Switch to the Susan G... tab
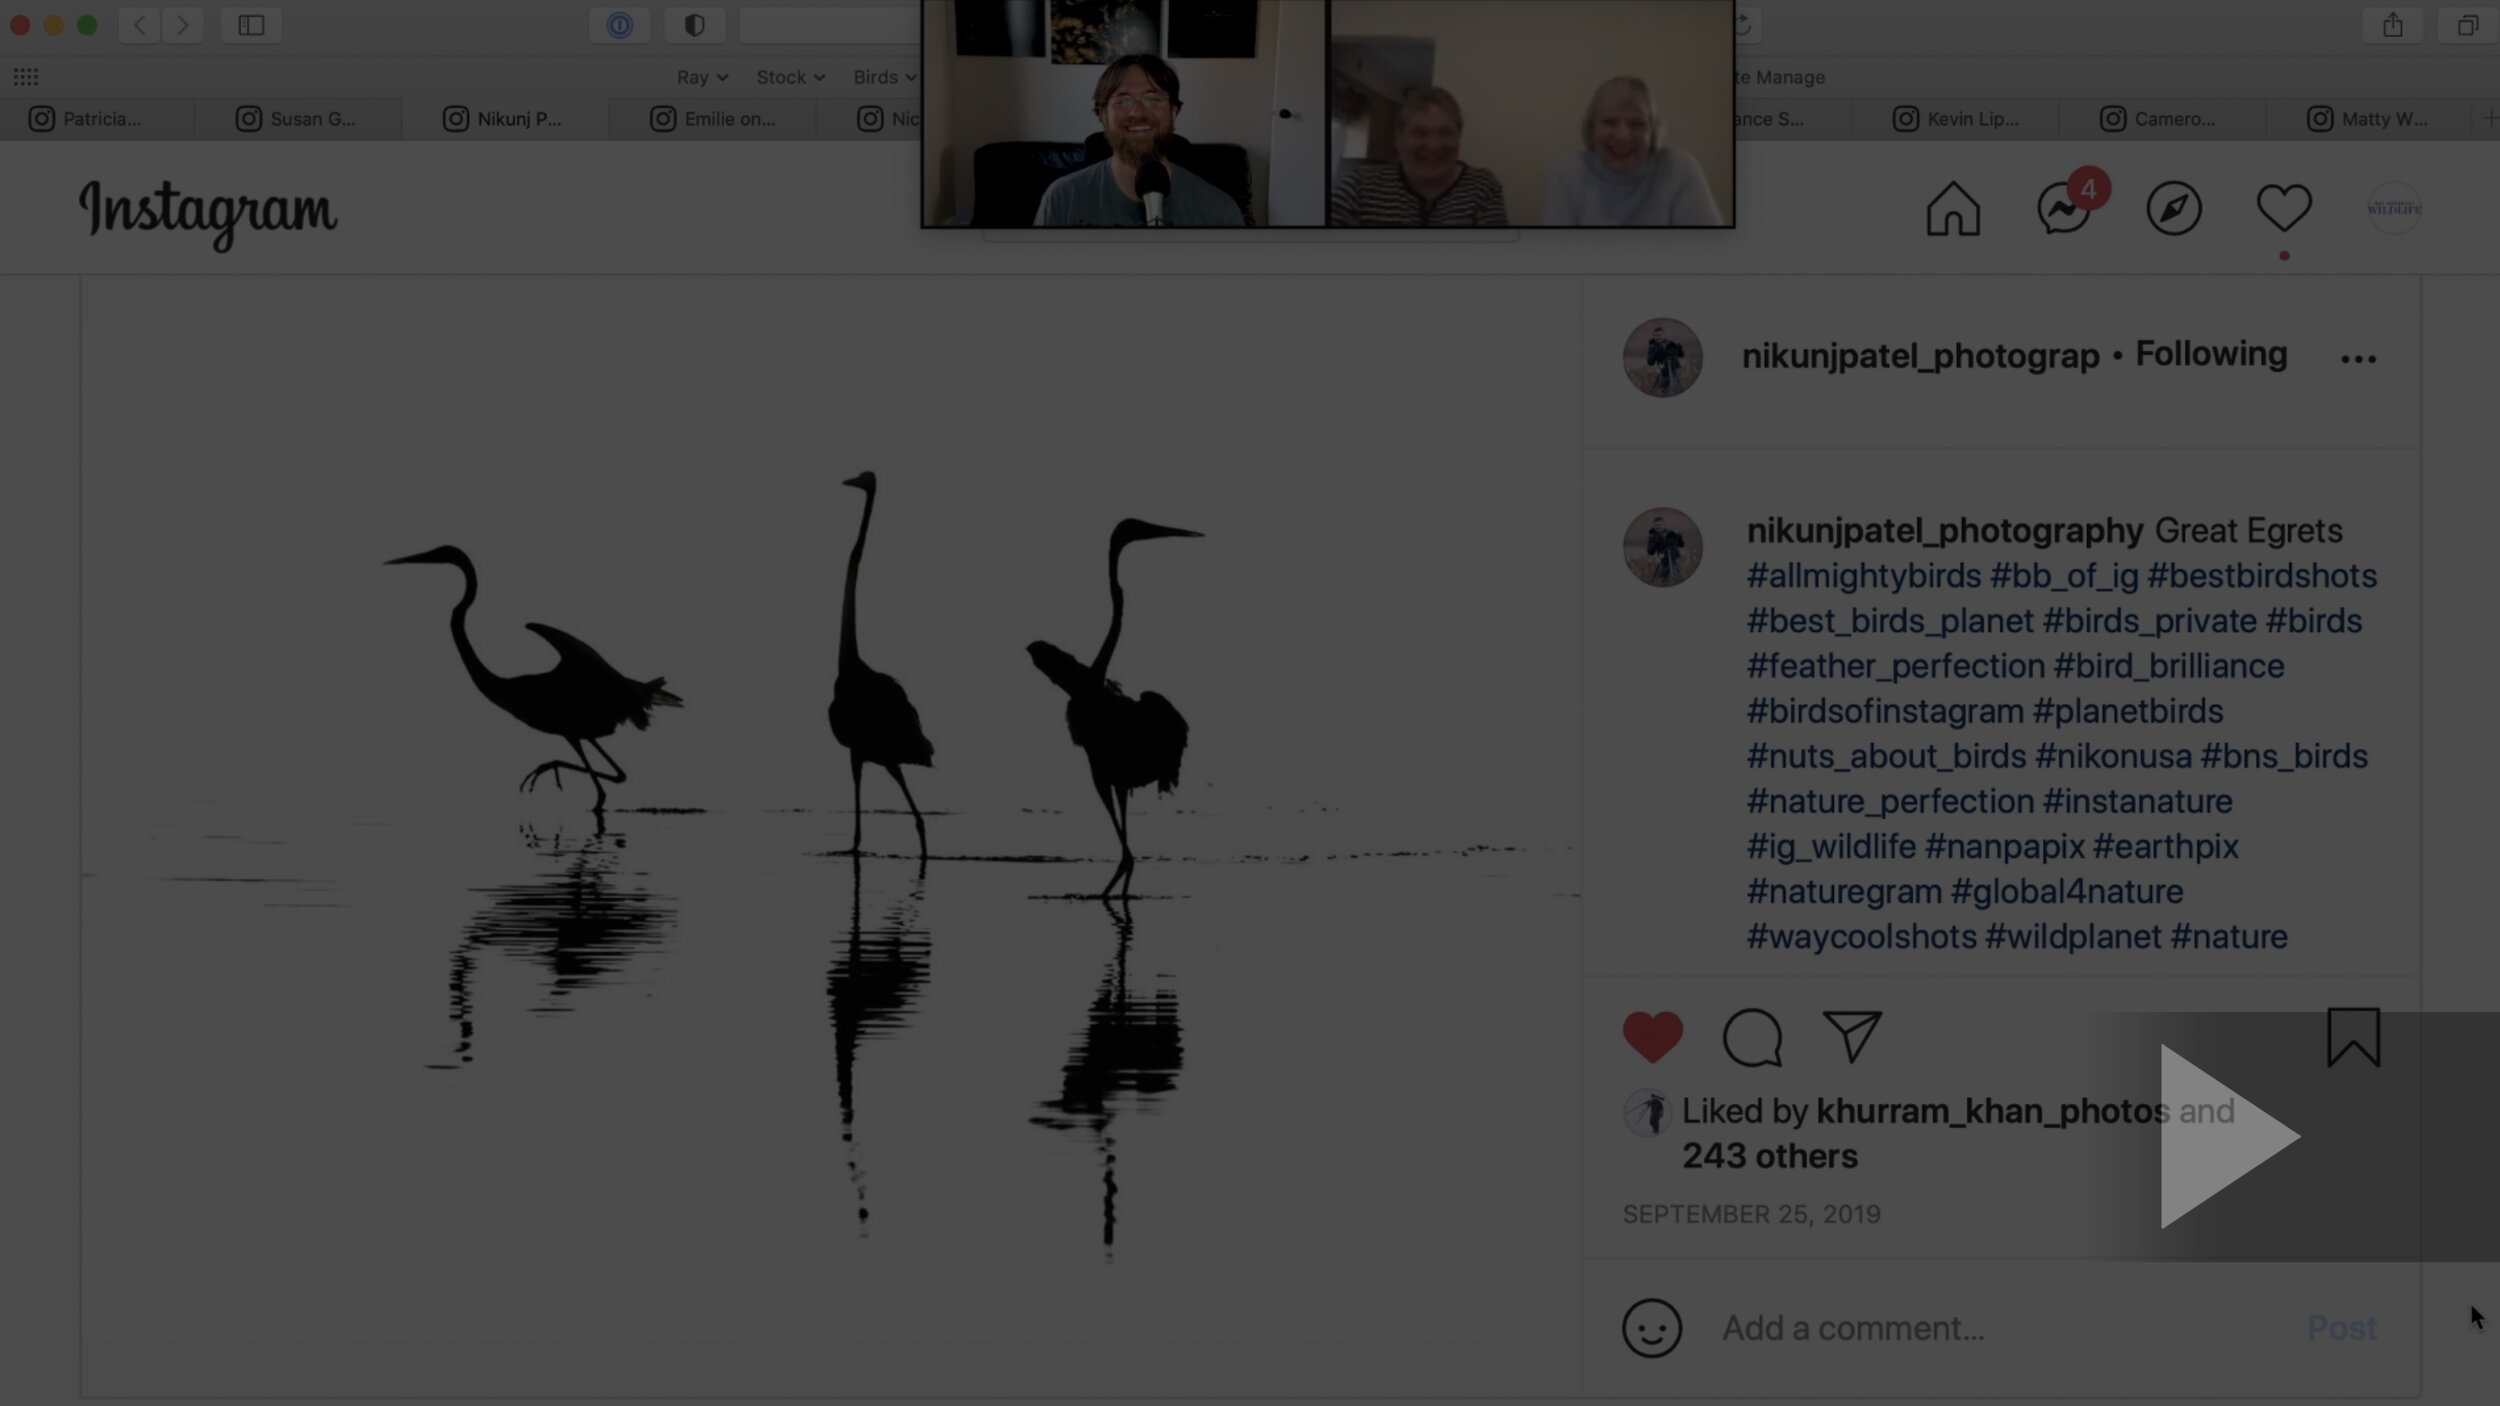 pyautogui.click(x=298, y=119)
